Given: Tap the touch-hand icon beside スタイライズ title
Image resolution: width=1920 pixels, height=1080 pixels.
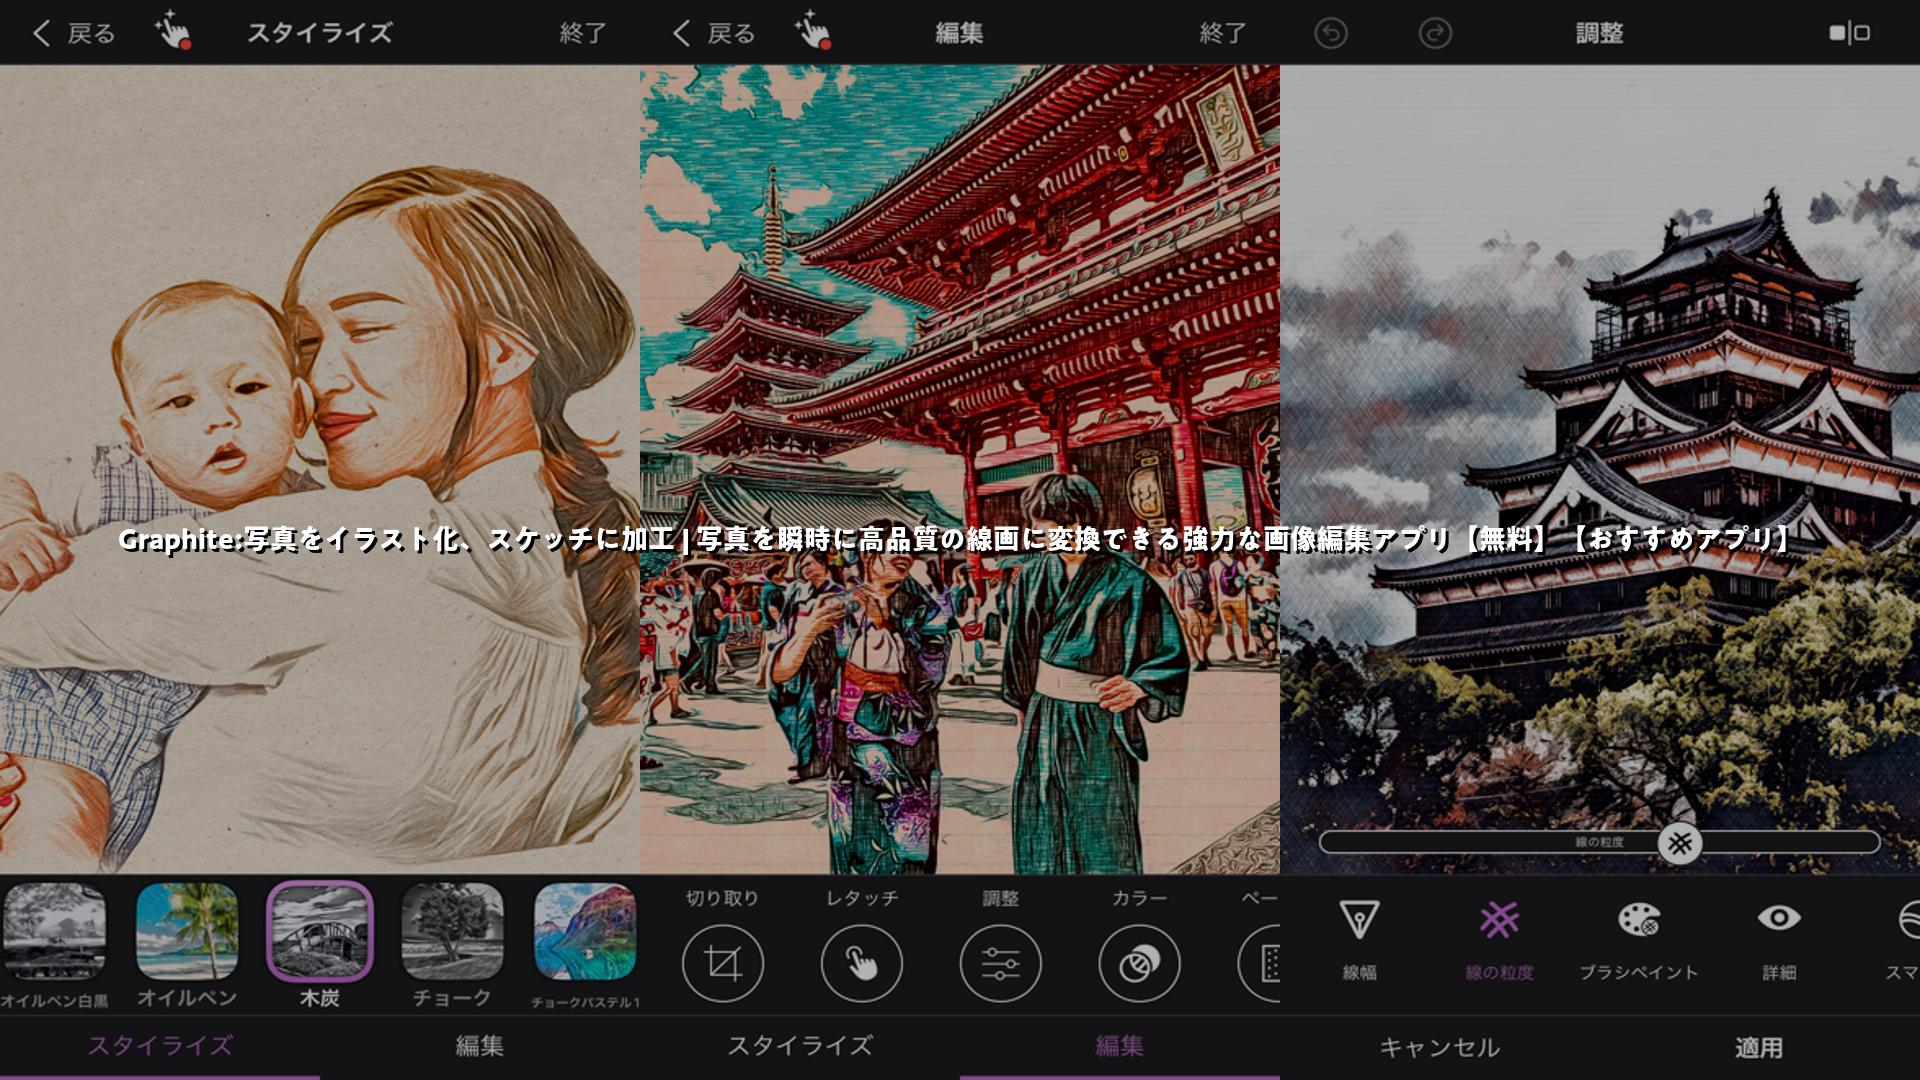Looking at the screenshot, I should [173, 31].
